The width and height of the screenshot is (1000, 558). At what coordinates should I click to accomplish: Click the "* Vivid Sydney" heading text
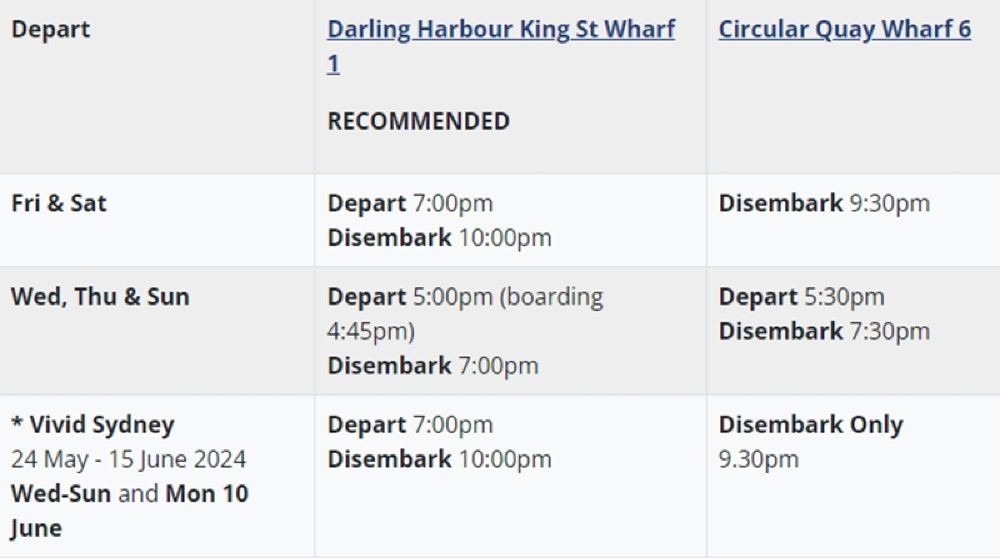[x=92, y=424]
